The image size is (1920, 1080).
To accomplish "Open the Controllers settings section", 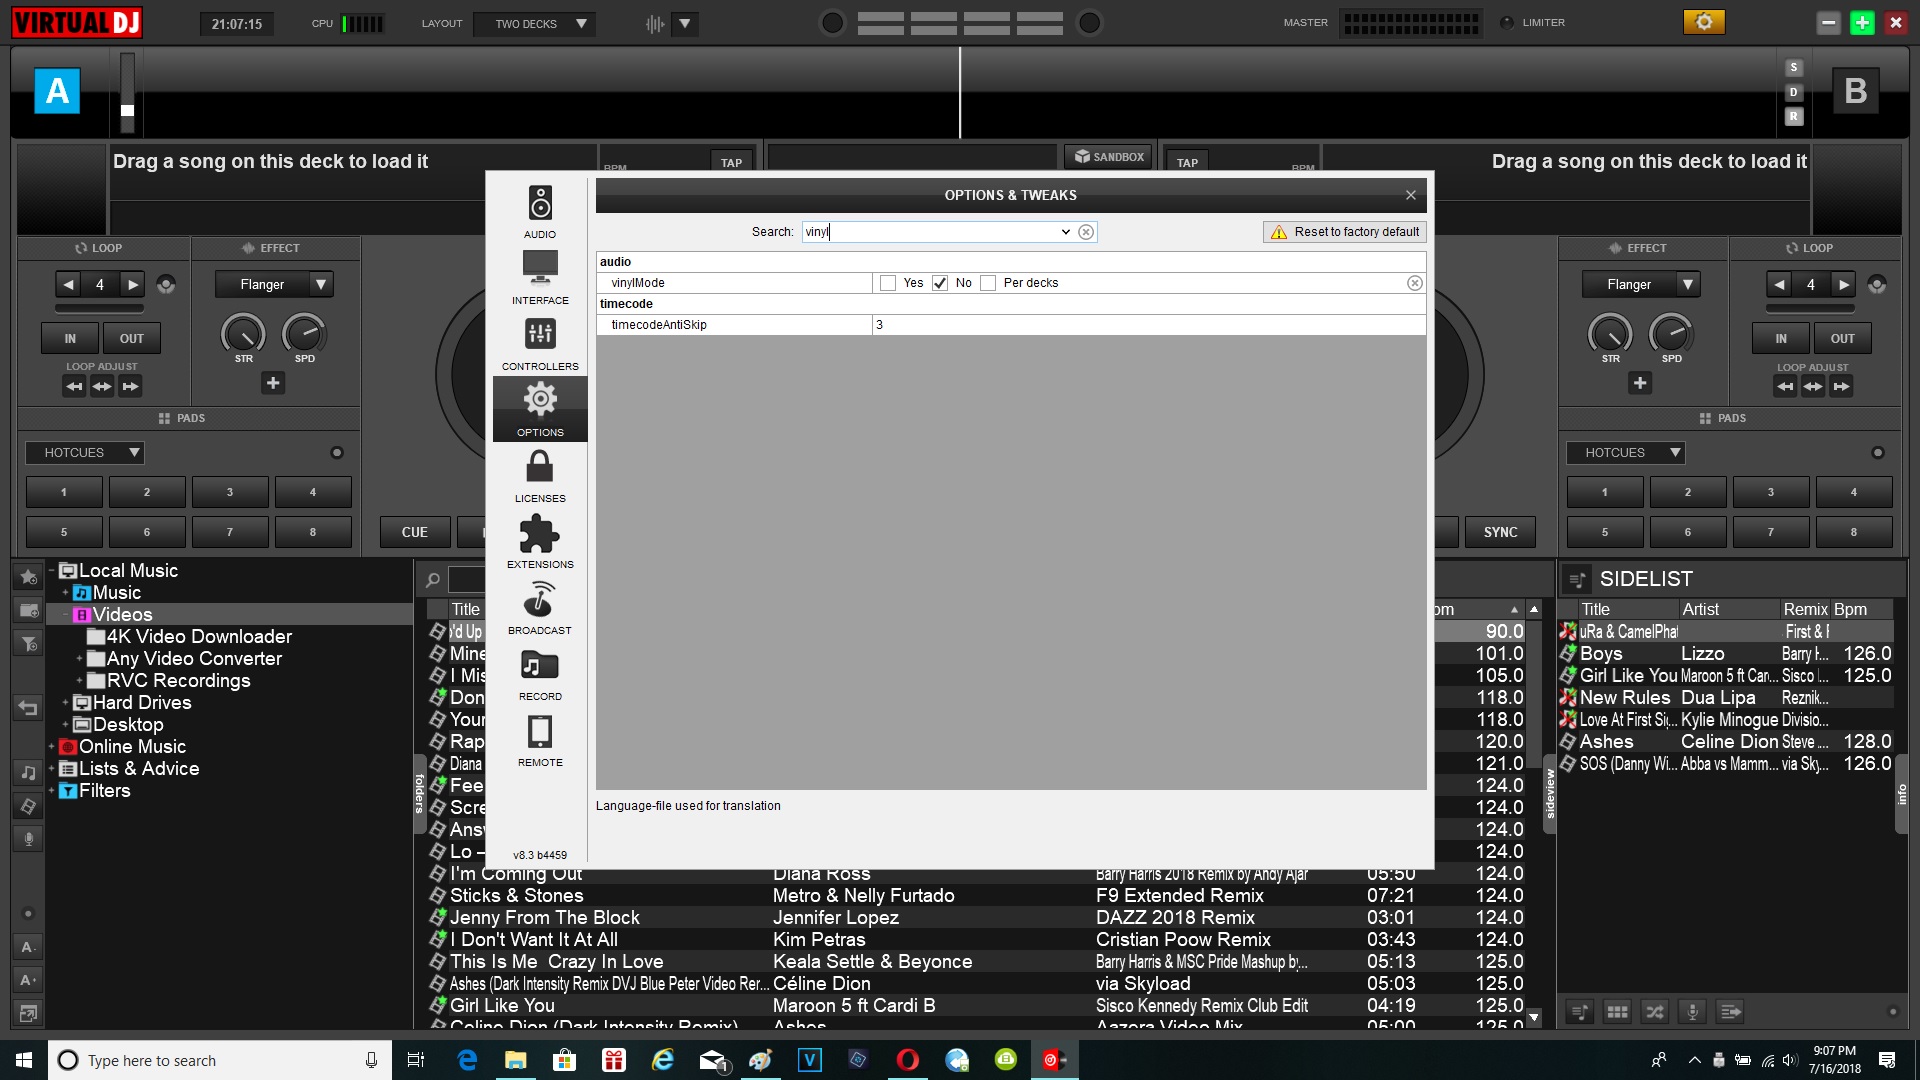I will pyautogui.click(x=540, y=343).
